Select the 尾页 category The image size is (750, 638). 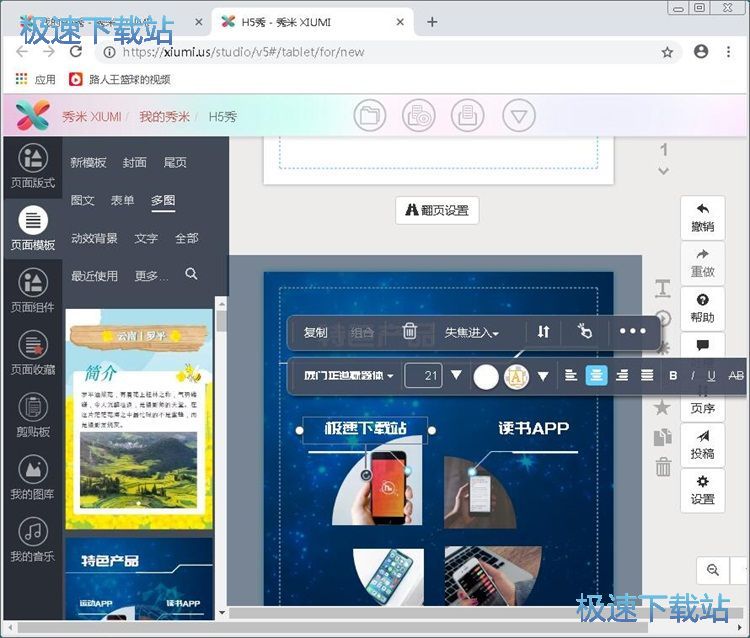coord(175,163)
